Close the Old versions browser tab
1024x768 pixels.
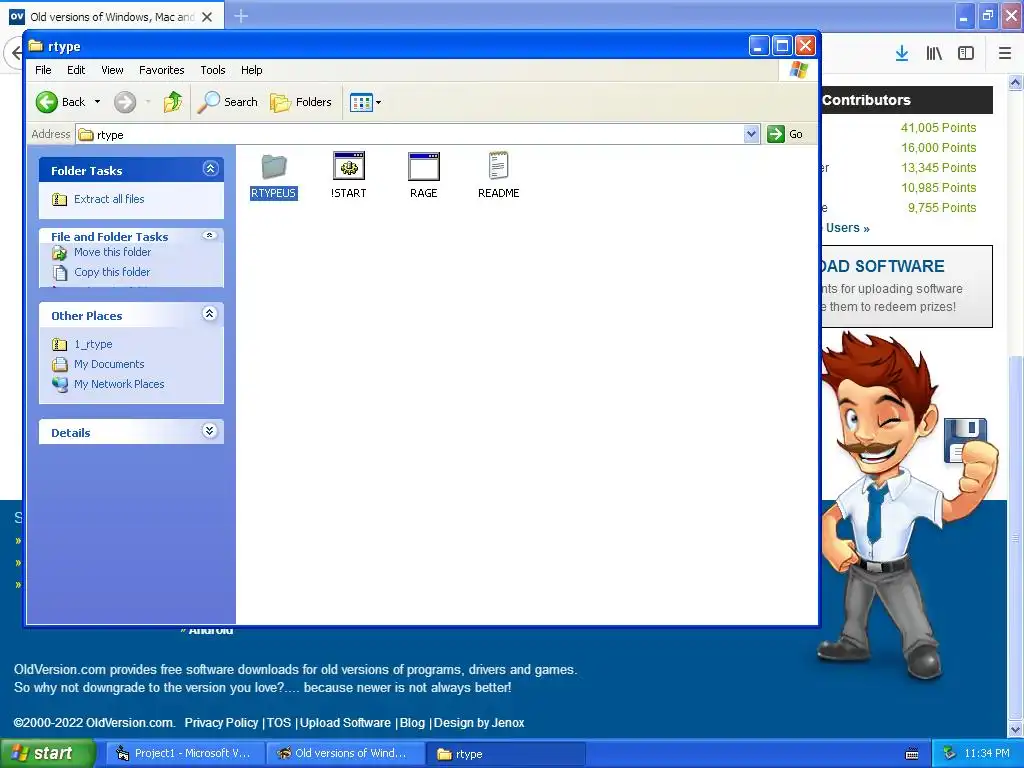pos(207,17)
